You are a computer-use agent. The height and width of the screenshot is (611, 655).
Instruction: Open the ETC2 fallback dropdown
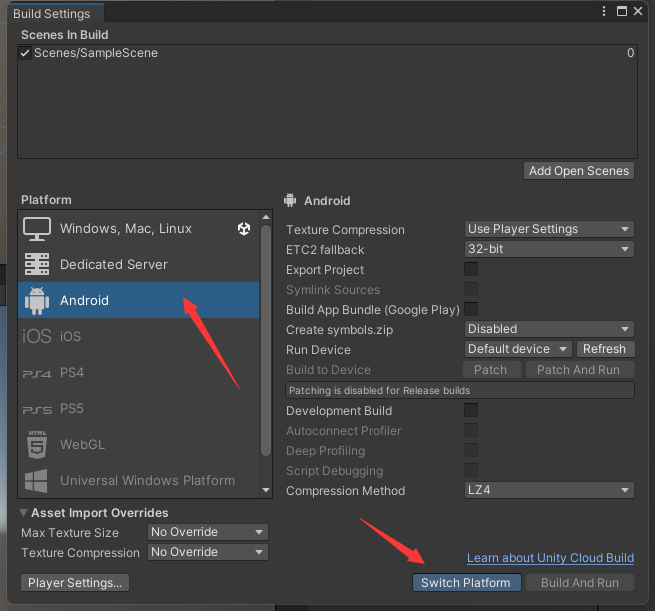pyautogui.click(x=549, y=249)
